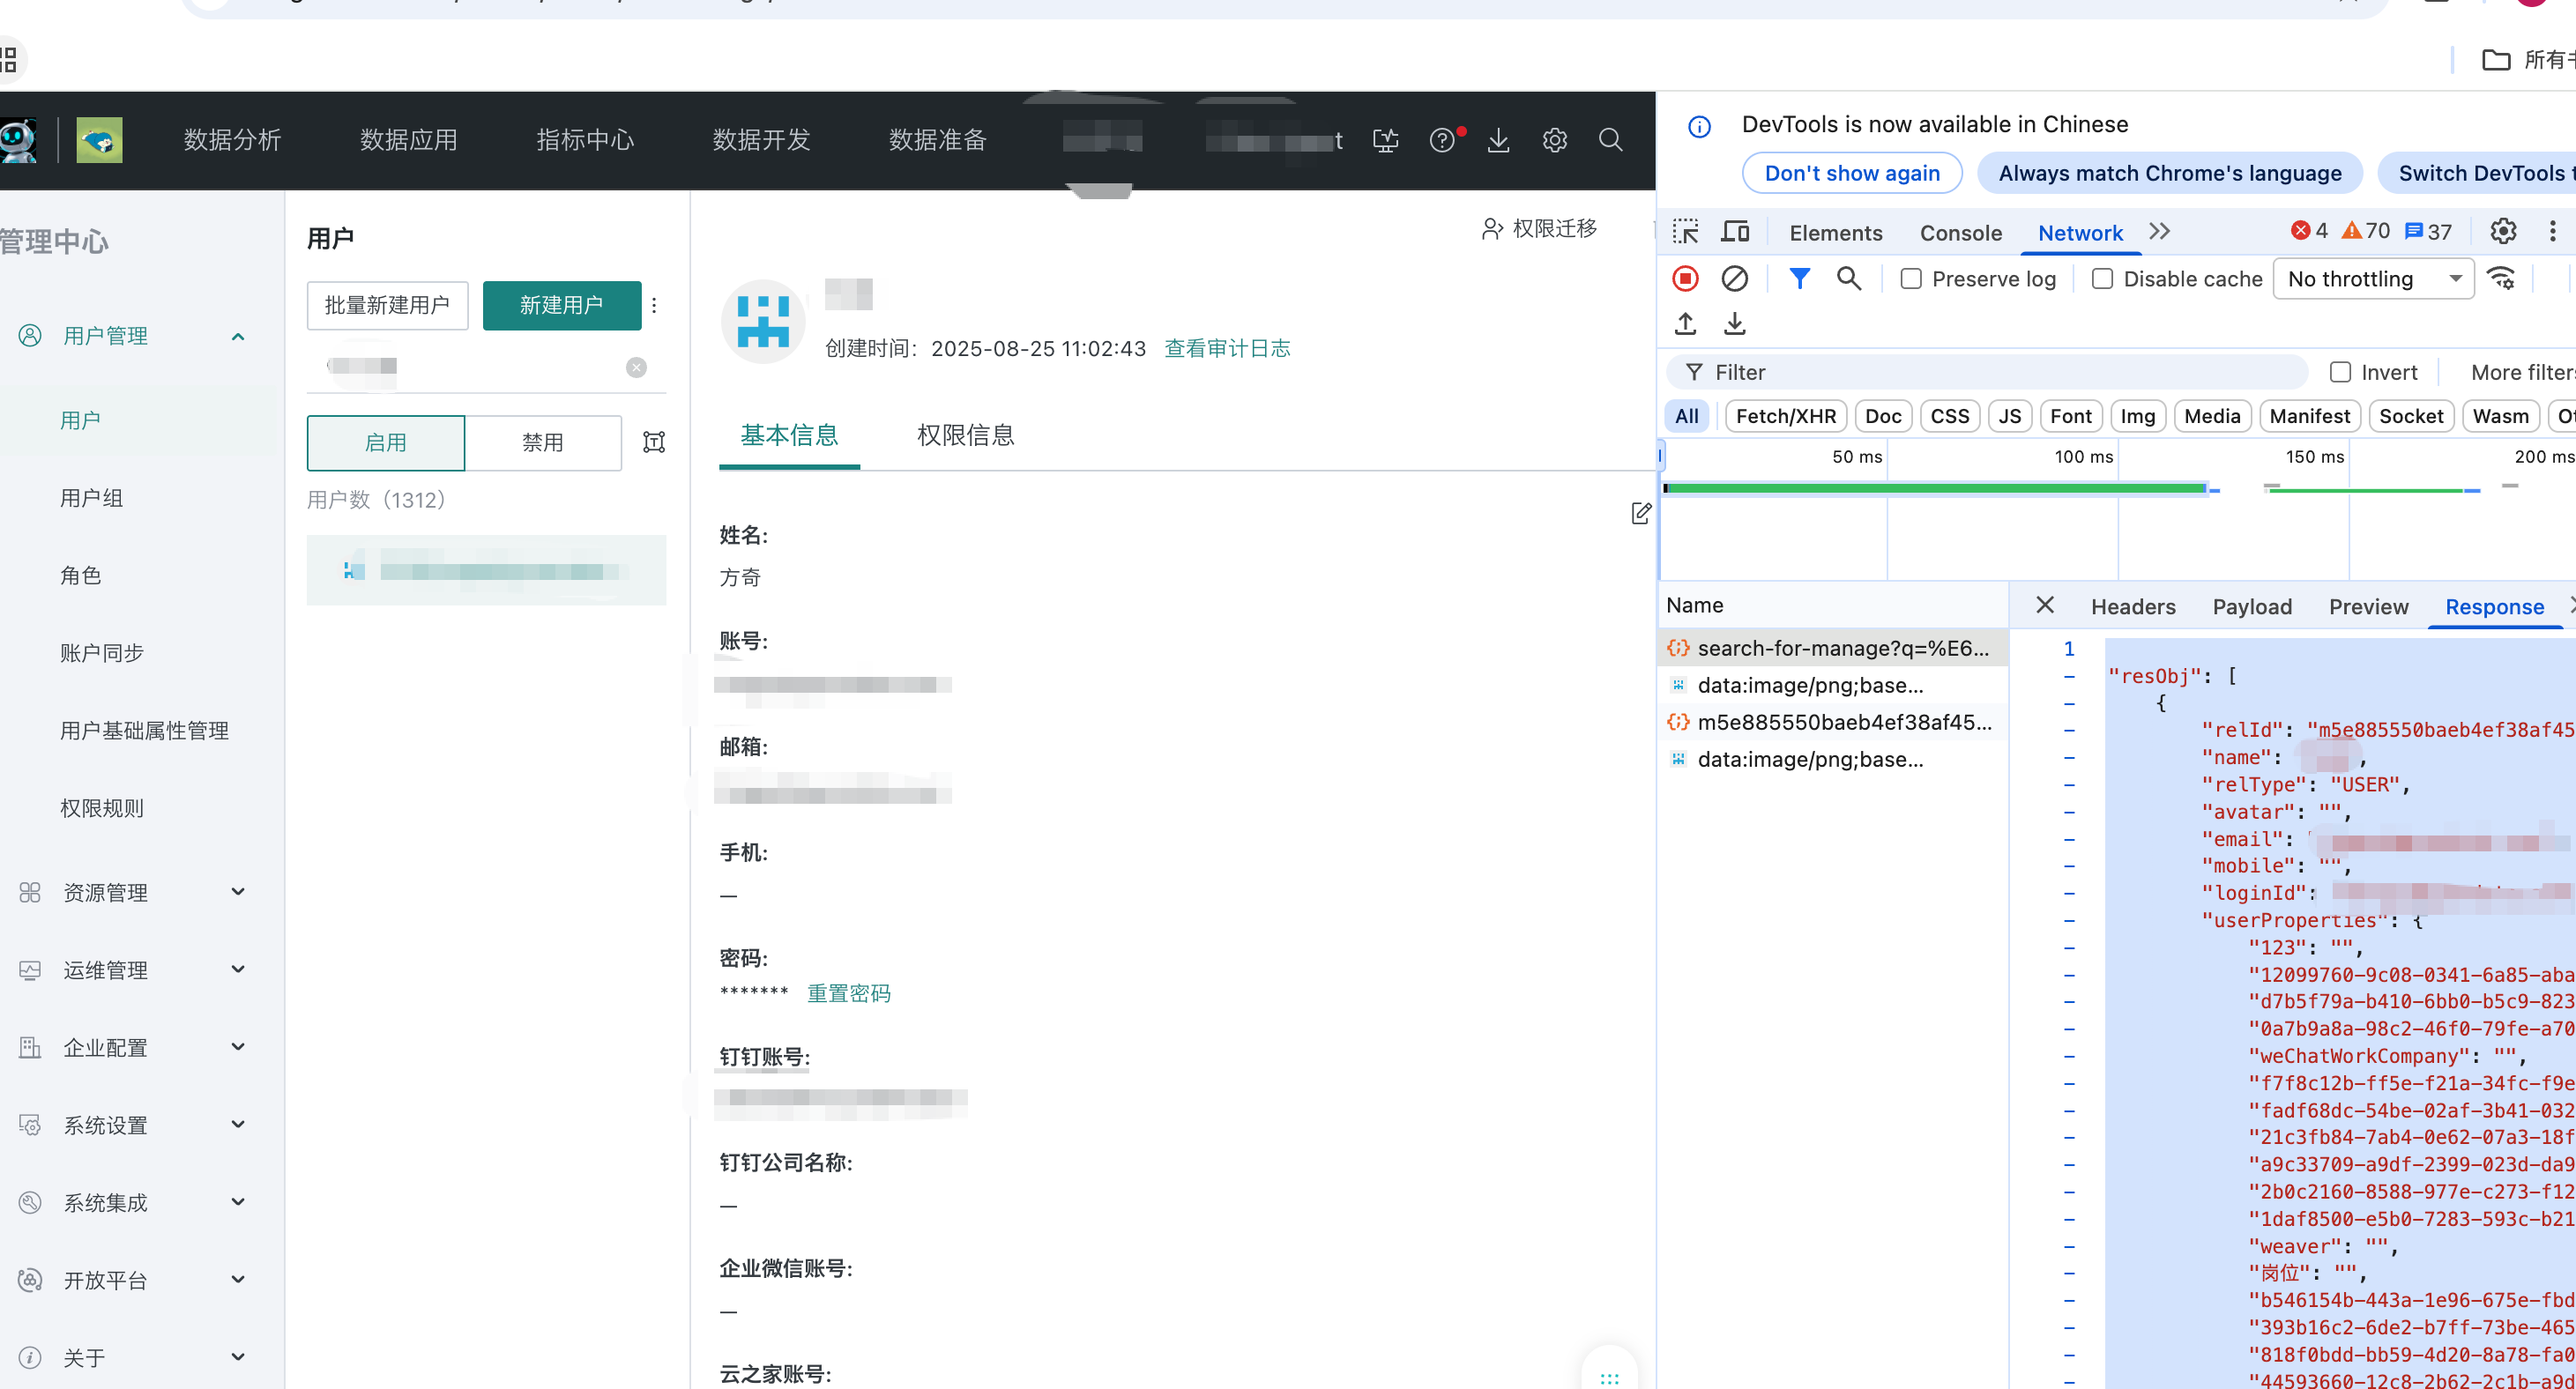Tick the Invert filter checkbox
Viewport: 2576px width, 1389px height.
point(2340,372)
